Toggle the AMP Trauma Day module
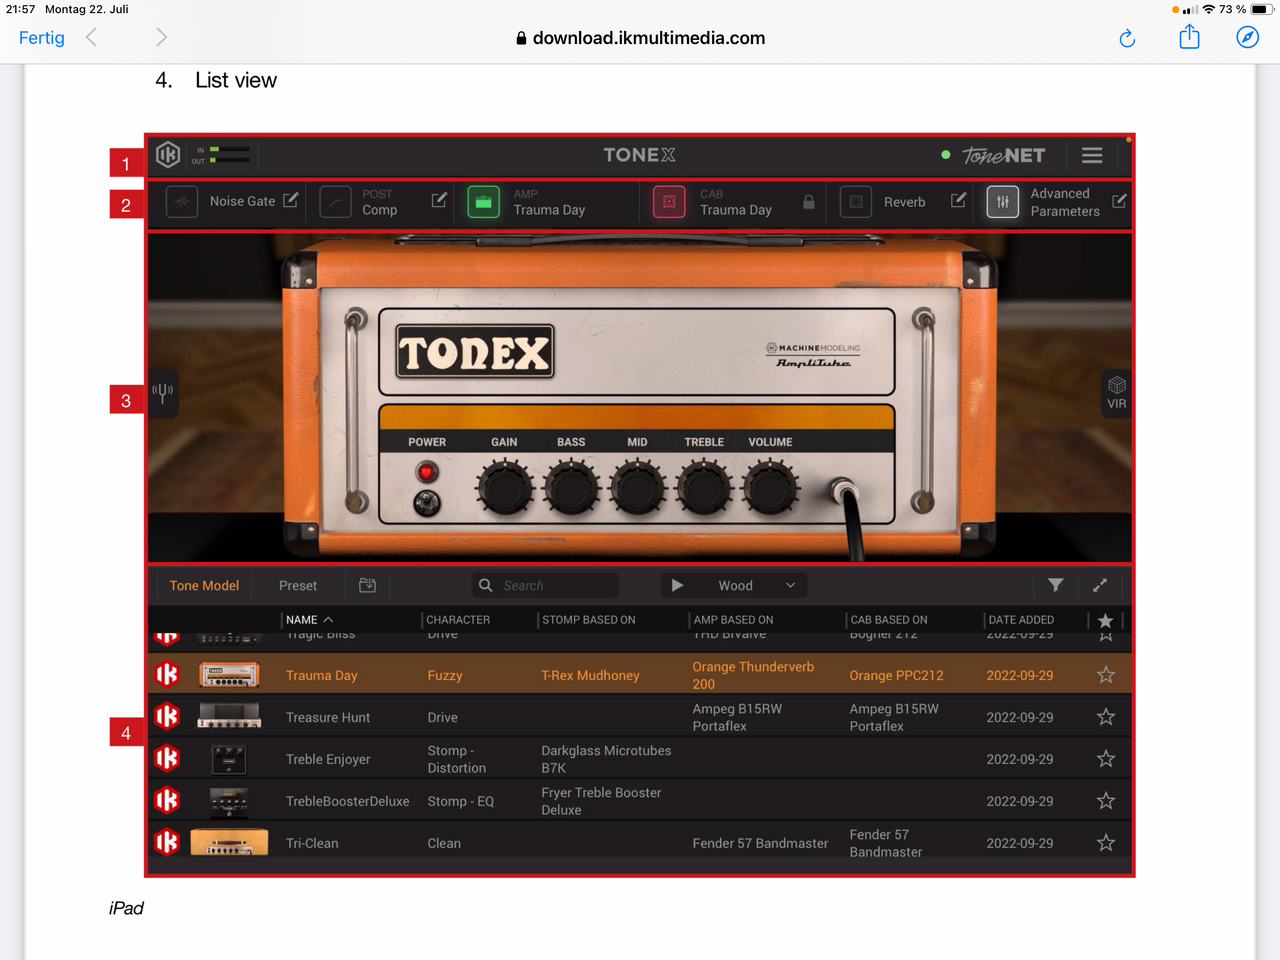This screenshot has width=1280, height=960. pyautogui.click(x=483, y=201)
